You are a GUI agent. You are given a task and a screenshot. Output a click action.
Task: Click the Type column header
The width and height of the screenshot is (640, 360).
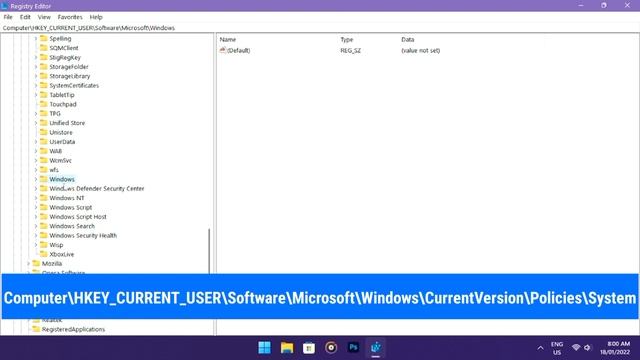coord(347,40)
